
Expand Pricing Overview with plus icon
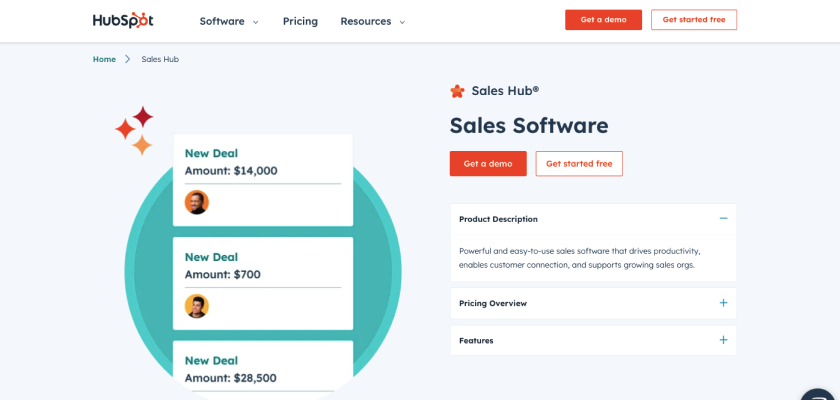coord(723,303)
